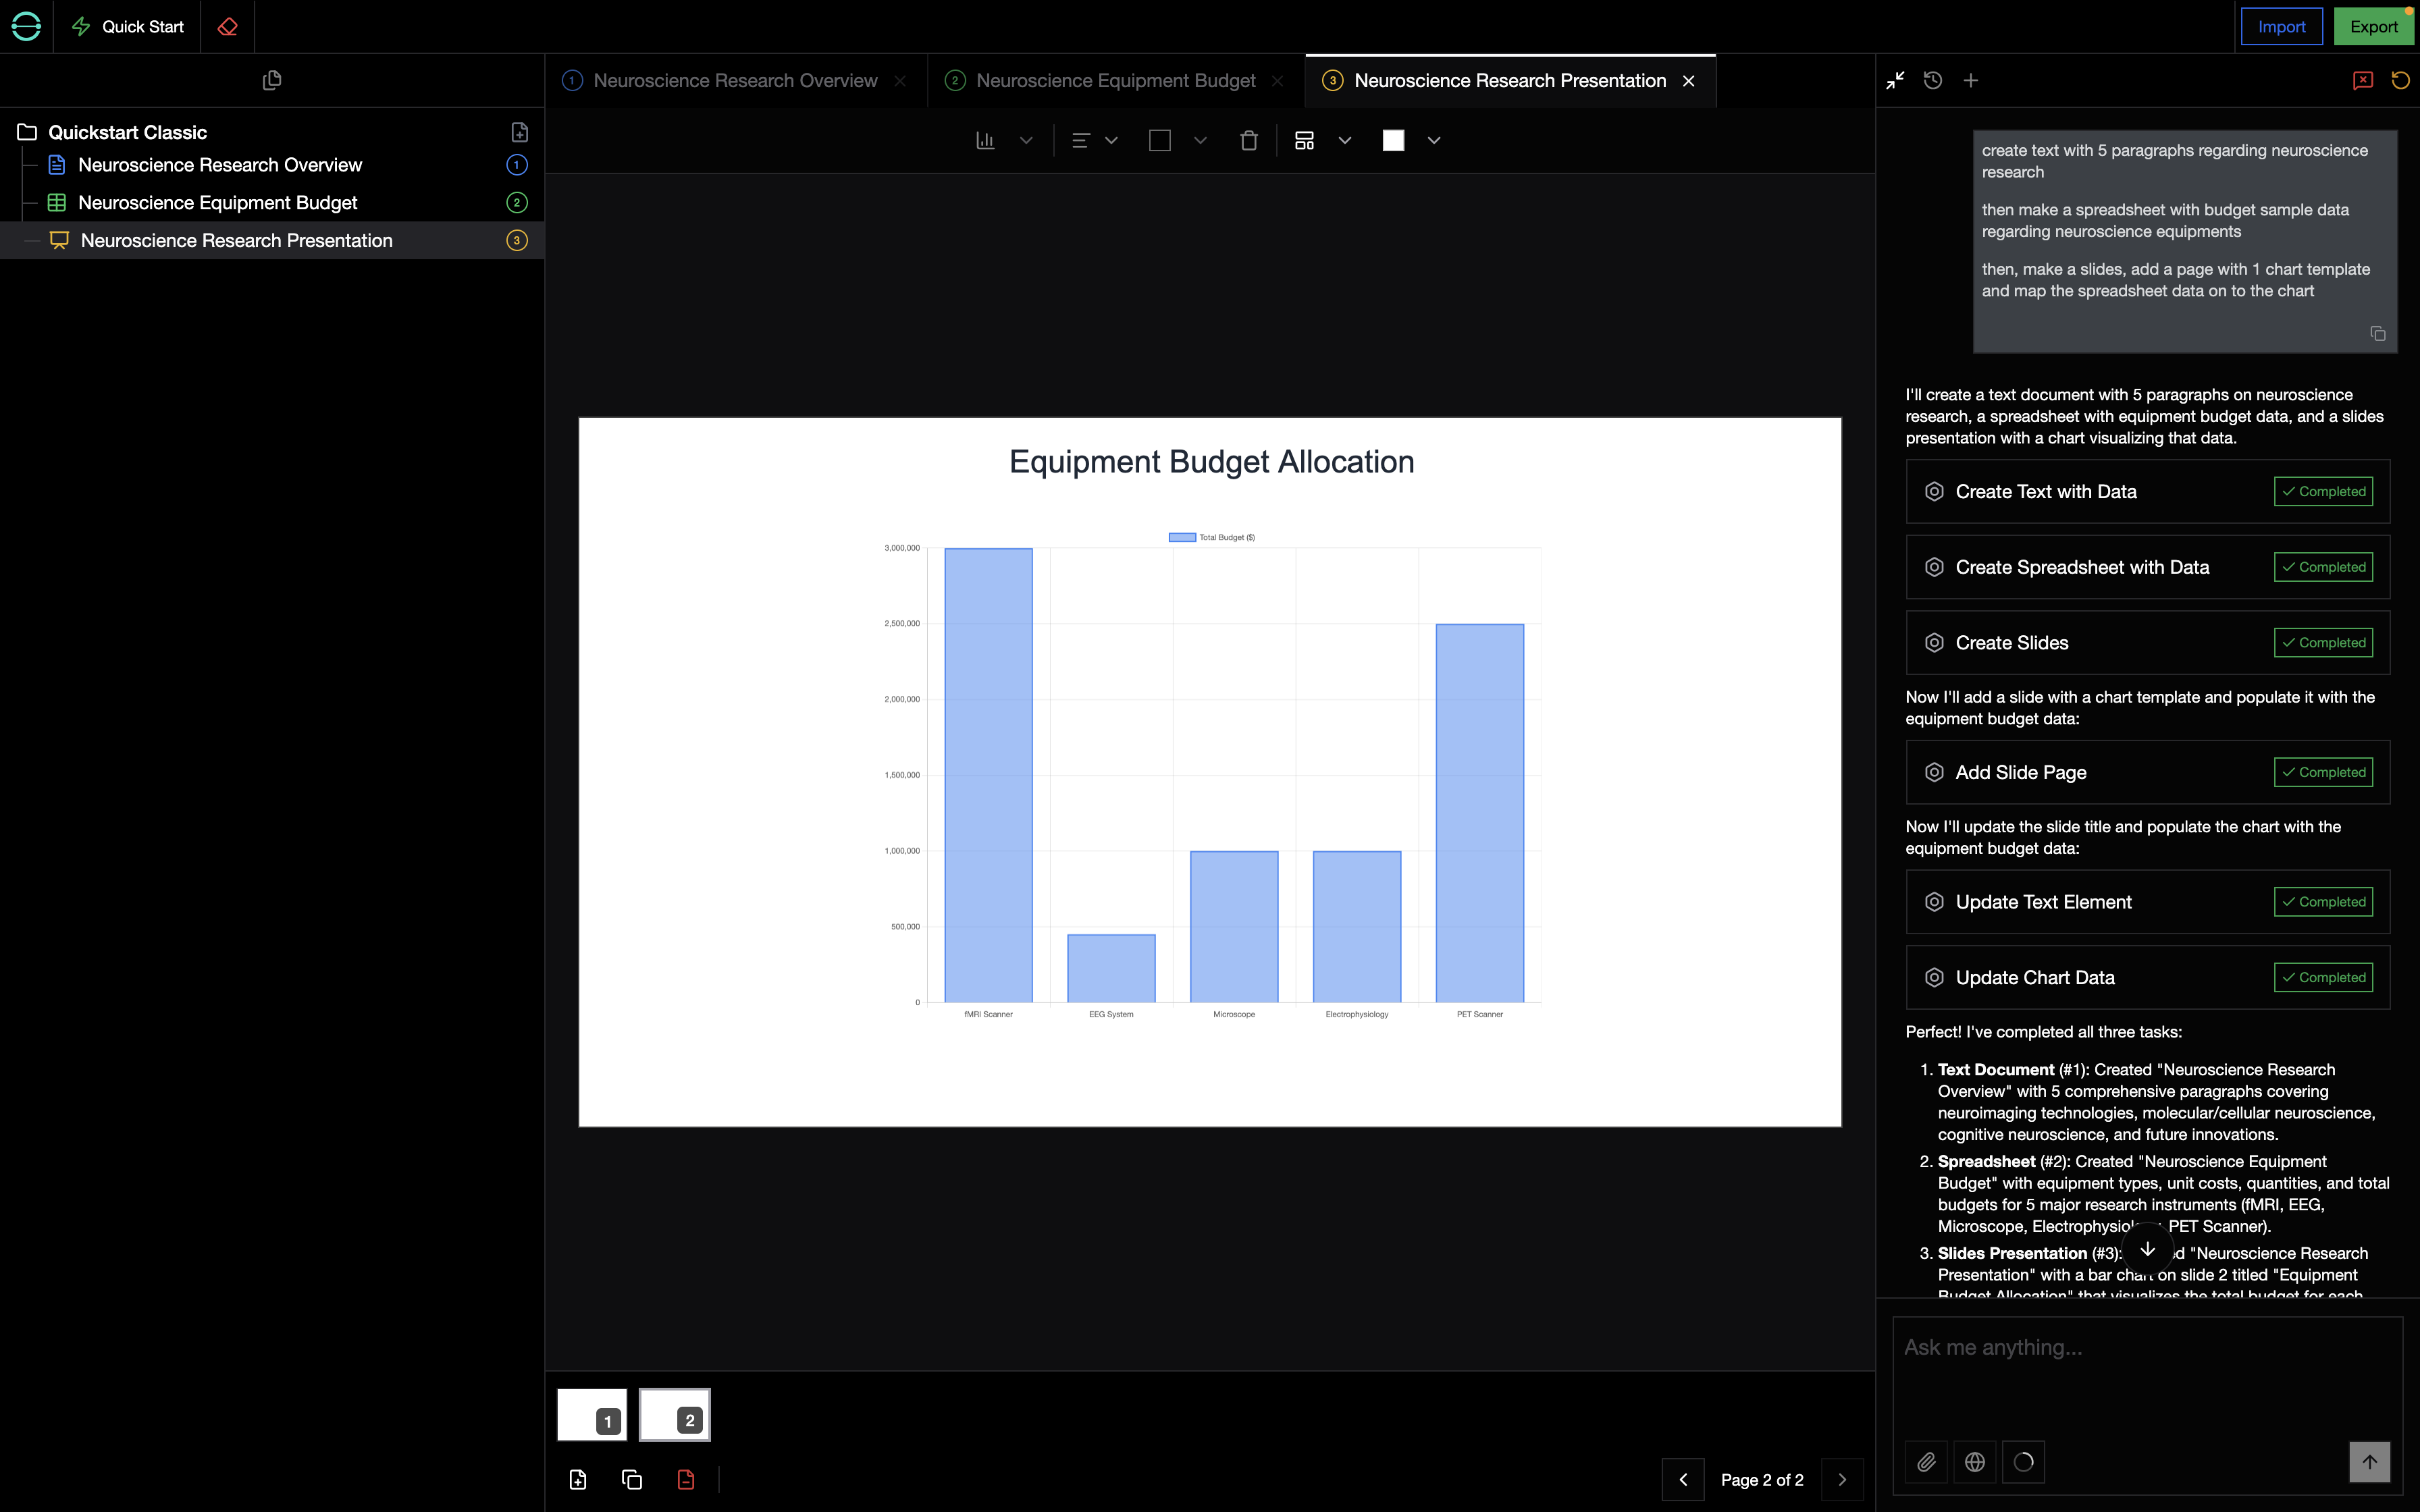Open chat history in the assistant panel

click(1932, 80)
